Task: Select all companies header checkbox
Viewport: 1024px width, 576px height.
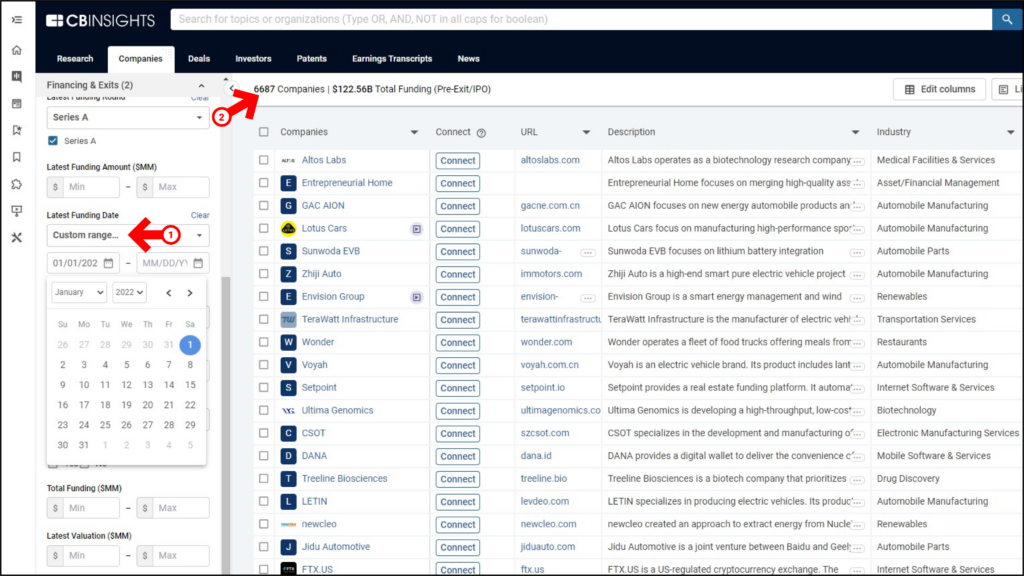Action: point(264,132)
